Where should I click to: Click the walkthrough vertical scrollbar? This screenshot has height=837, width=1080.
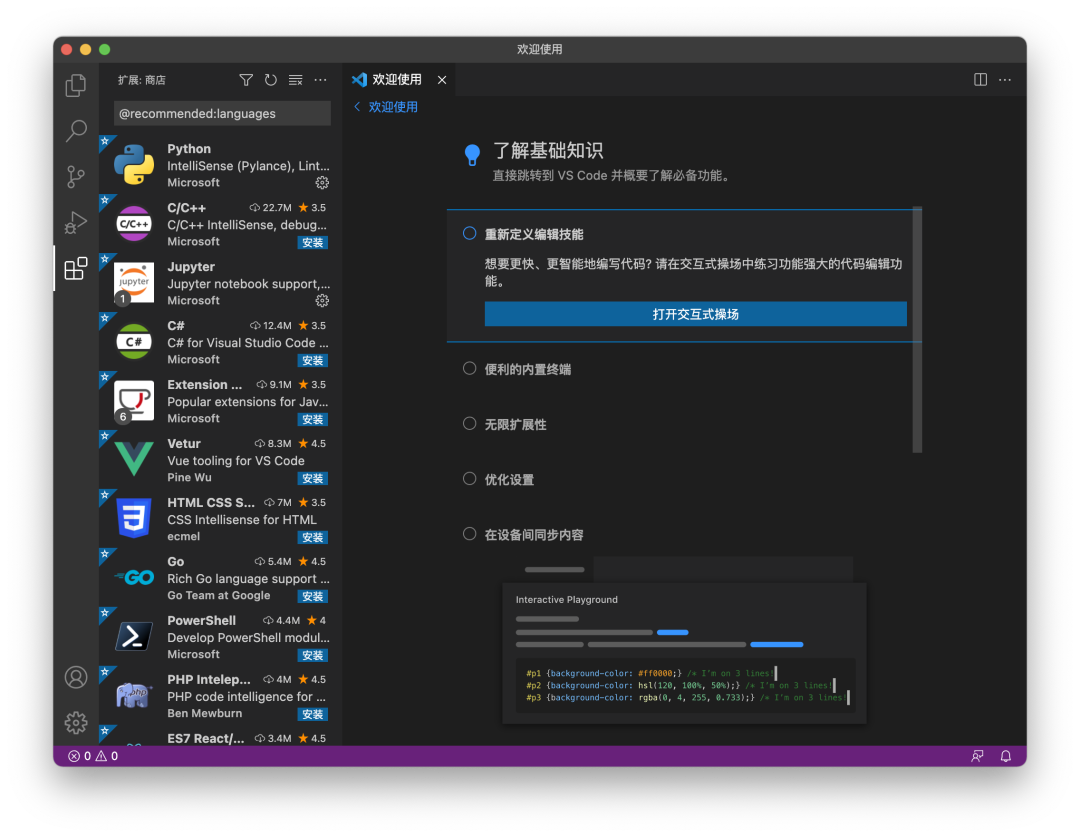click(x=917, y=330)
